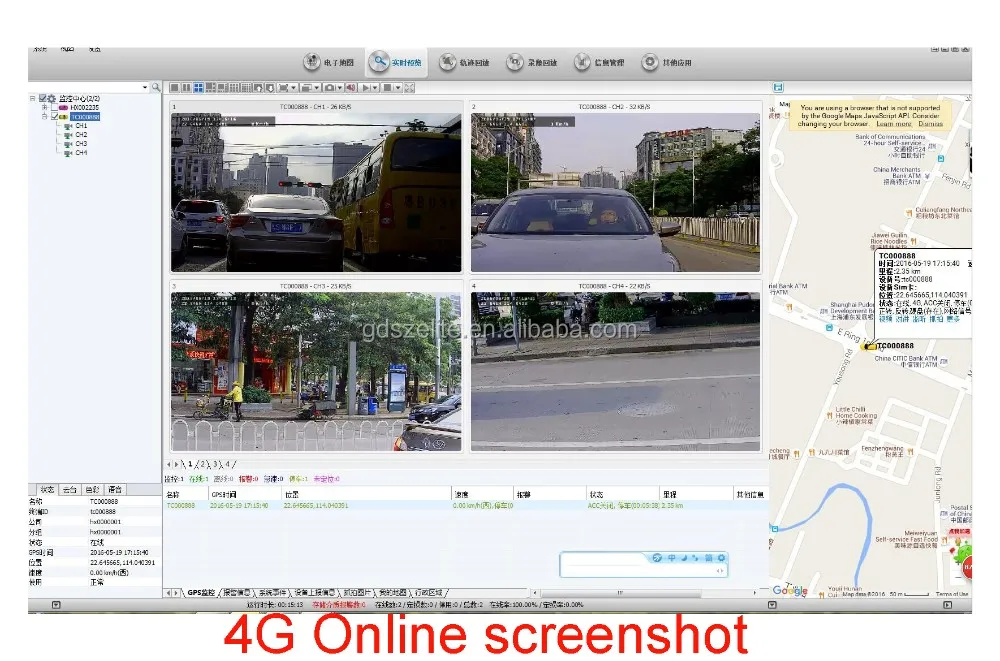Click the search magnifier icon above device tree
Image resolution: width=1000 pixels, height=661 pixels.
click(x=156, y=88)
